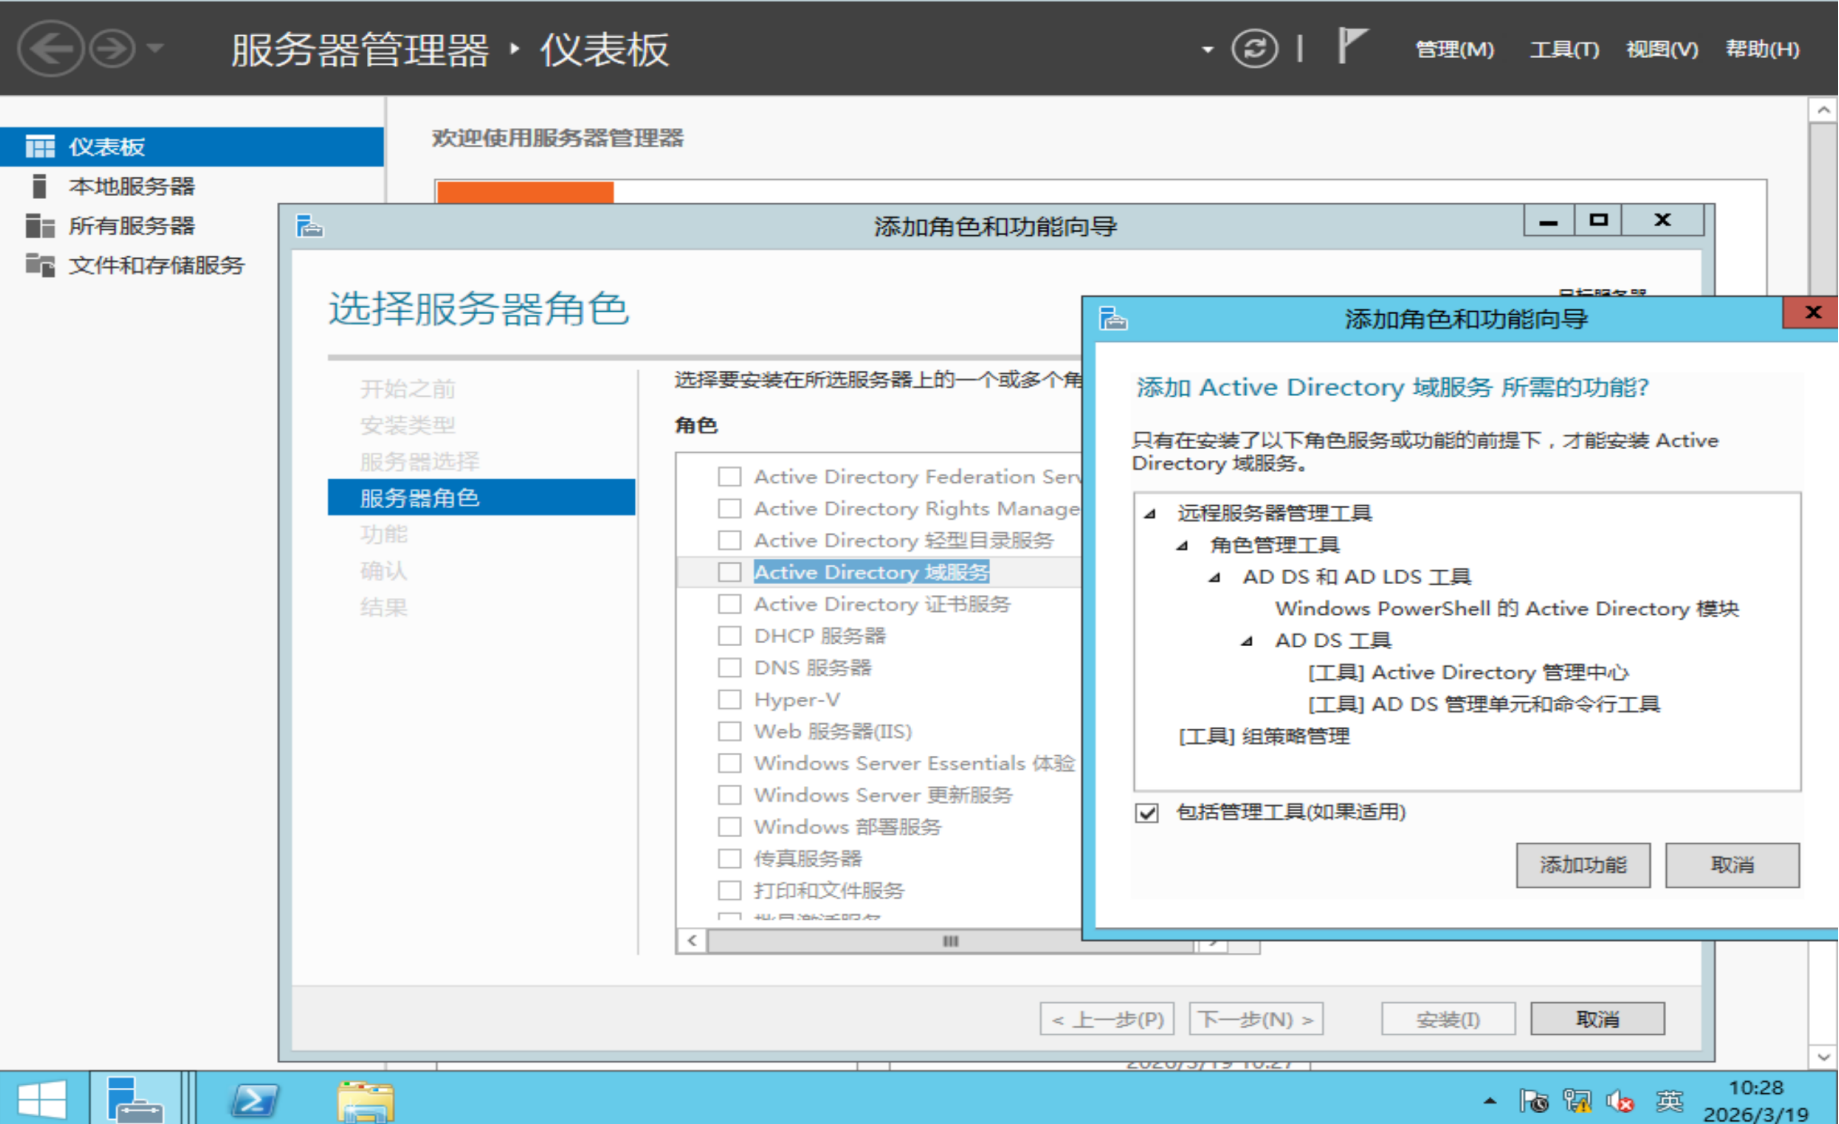Select 服务器角色 step in the wizard
Viewport: 1839px width, 1124px height.
(481, 498)
